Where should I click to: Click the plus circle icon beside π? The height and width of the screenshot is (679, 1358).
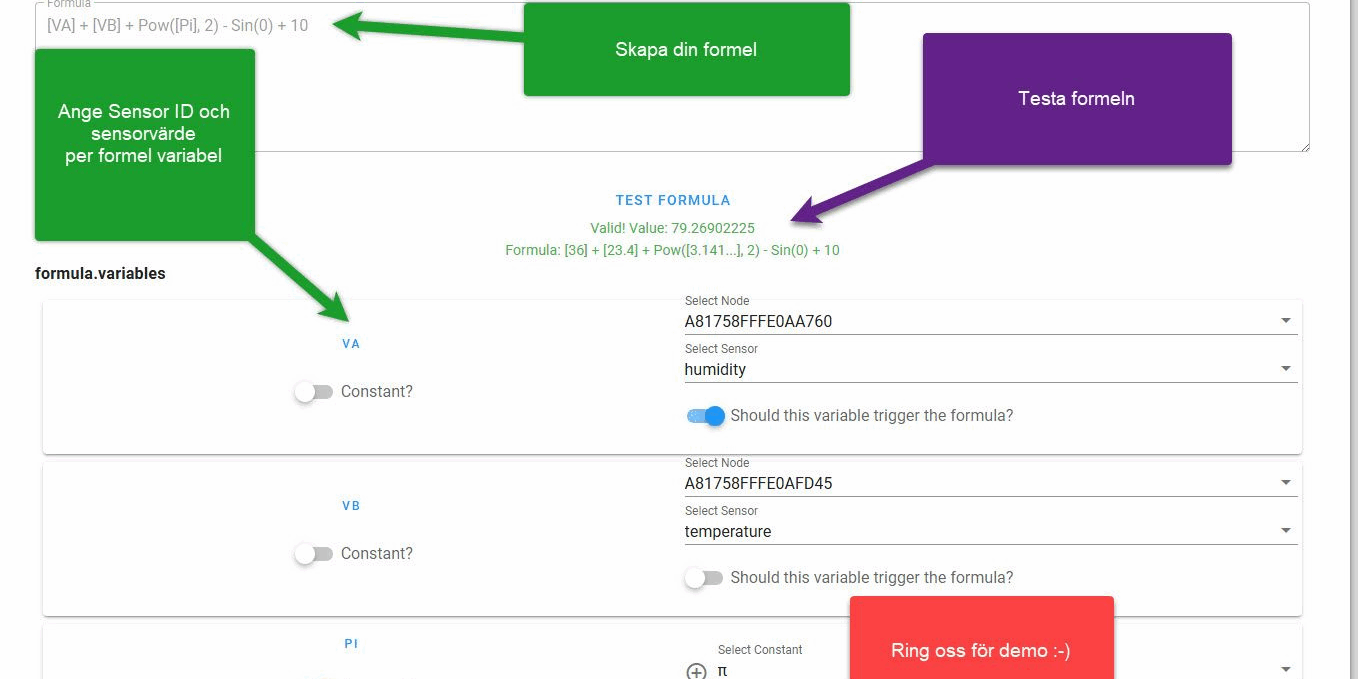(696, 671)
